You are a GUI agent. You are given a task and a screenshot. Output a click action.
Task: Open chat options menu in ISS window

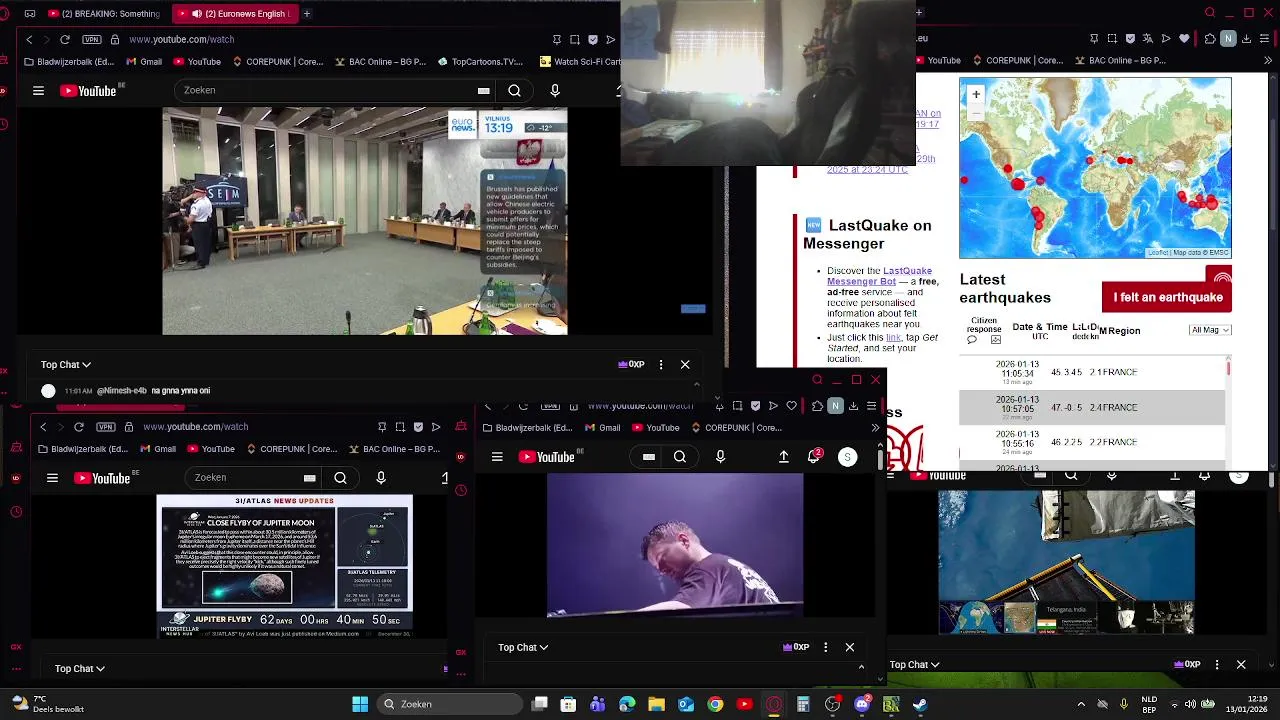coord(1216,664)
